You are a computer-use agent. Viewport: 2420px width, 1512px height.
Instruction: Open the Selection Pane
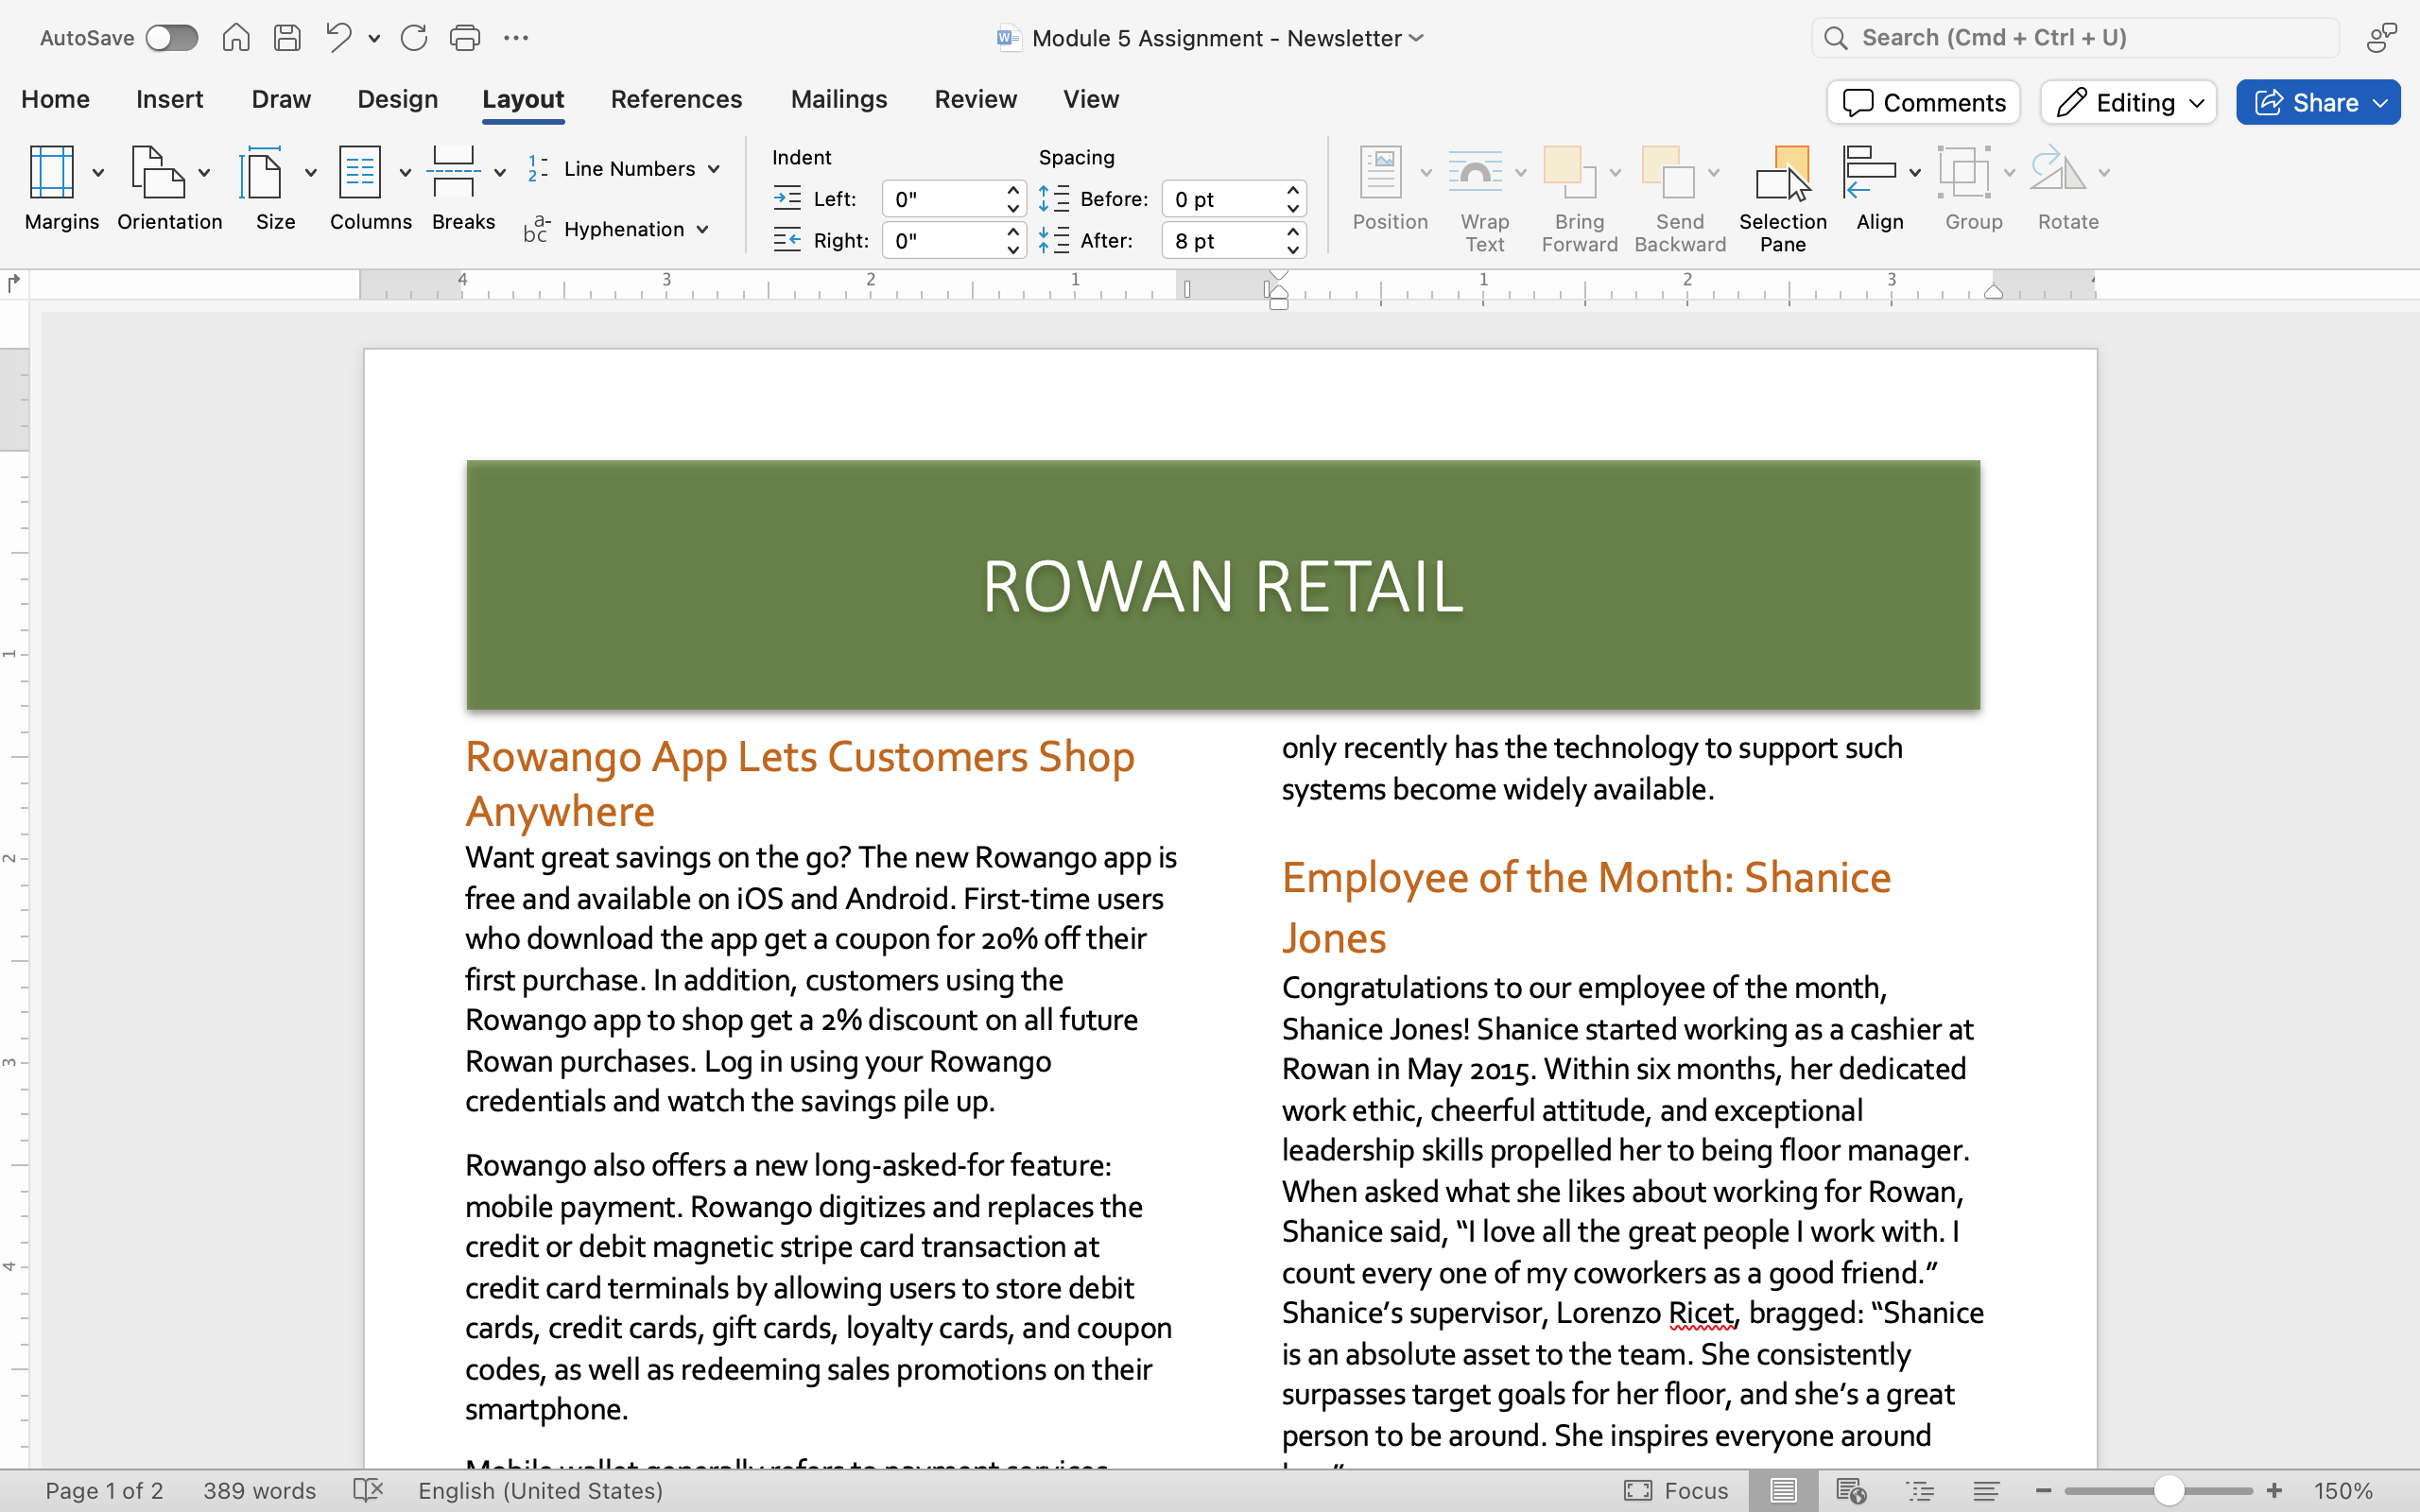[1782, 198]
